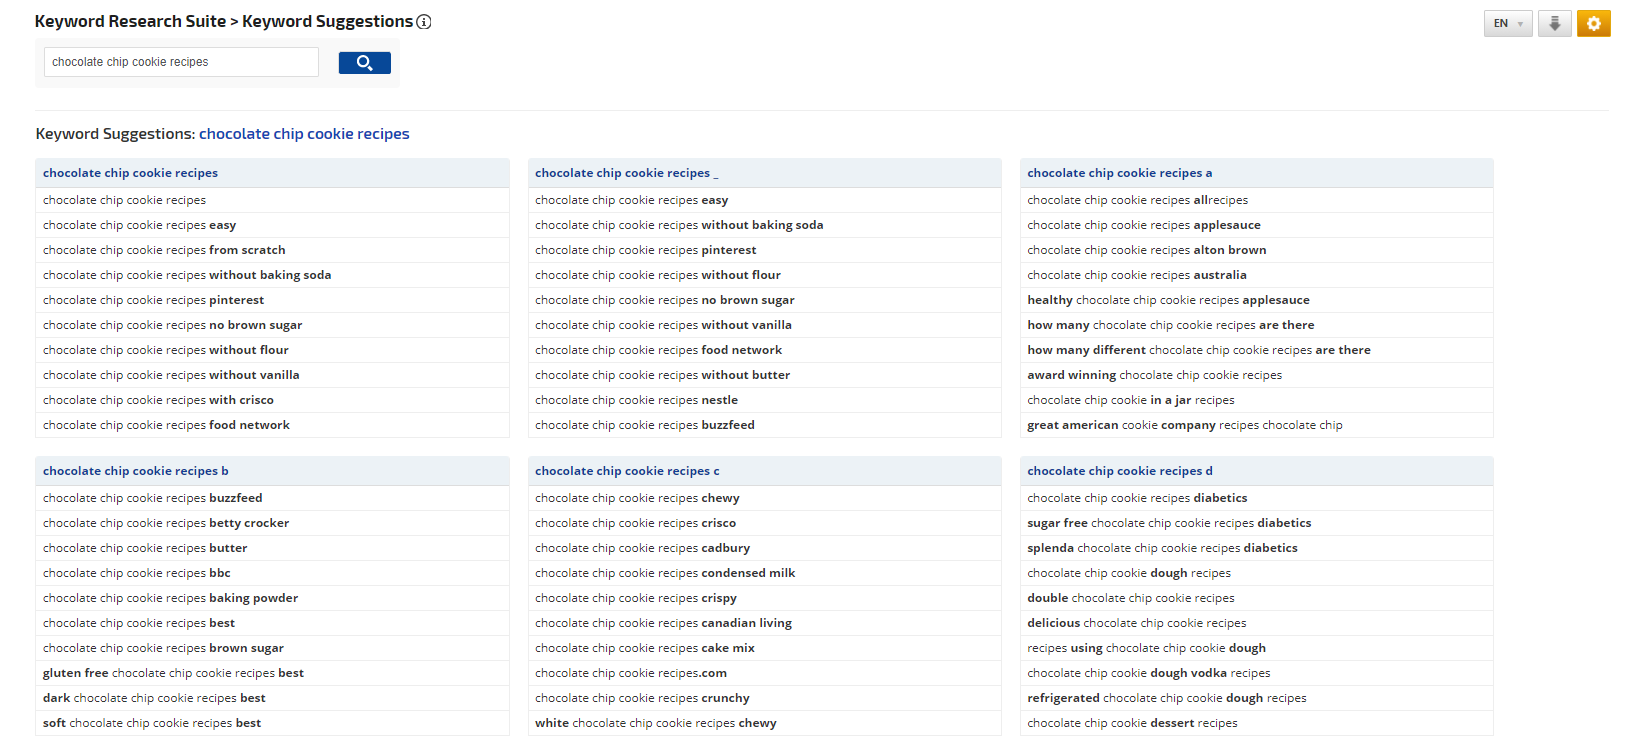This screenshot has width=1629, height=743.
Task: Select 'chocolate chip cookie recipes with crisco'
Action: tap(158, 400)
